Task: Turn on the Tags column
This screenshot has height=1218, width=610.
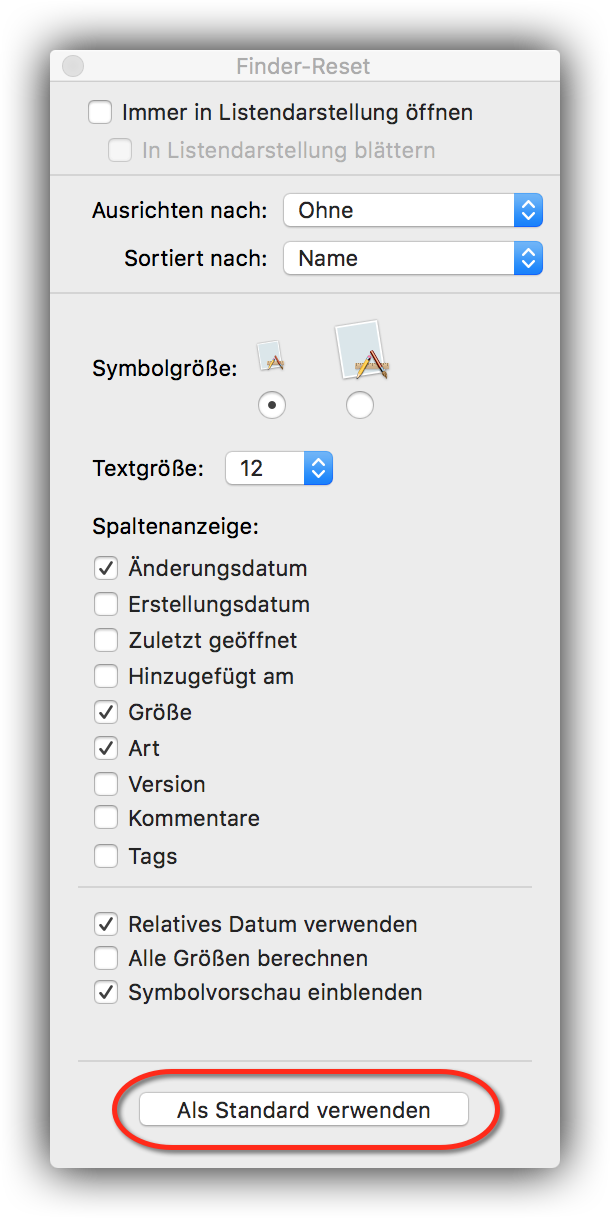Action: pos(106,857)
